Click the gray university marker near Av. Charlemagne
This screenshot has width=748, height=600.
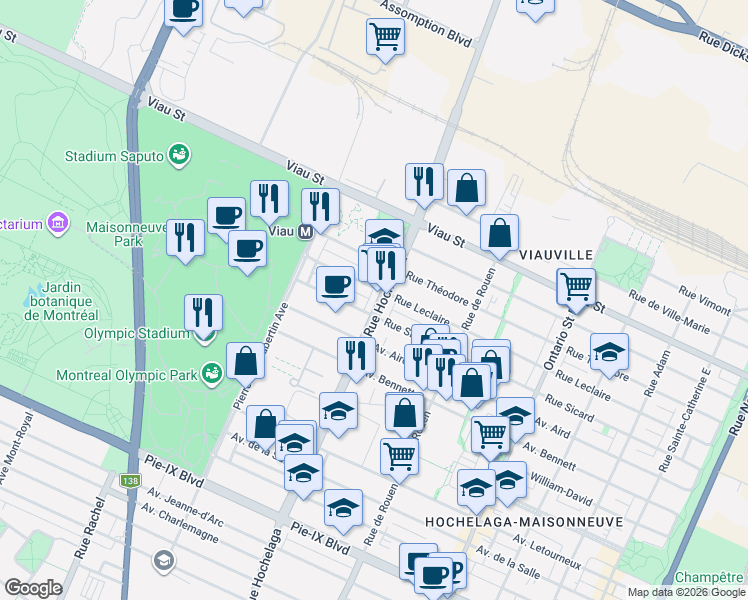(x=164, y=560)
